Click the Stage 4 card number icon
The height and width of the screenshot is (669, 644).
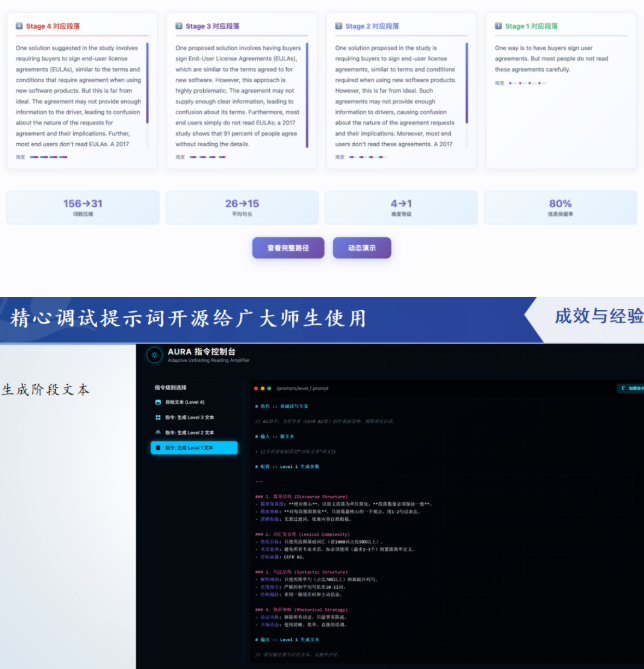pyautogui.click(x=19, y=26)
